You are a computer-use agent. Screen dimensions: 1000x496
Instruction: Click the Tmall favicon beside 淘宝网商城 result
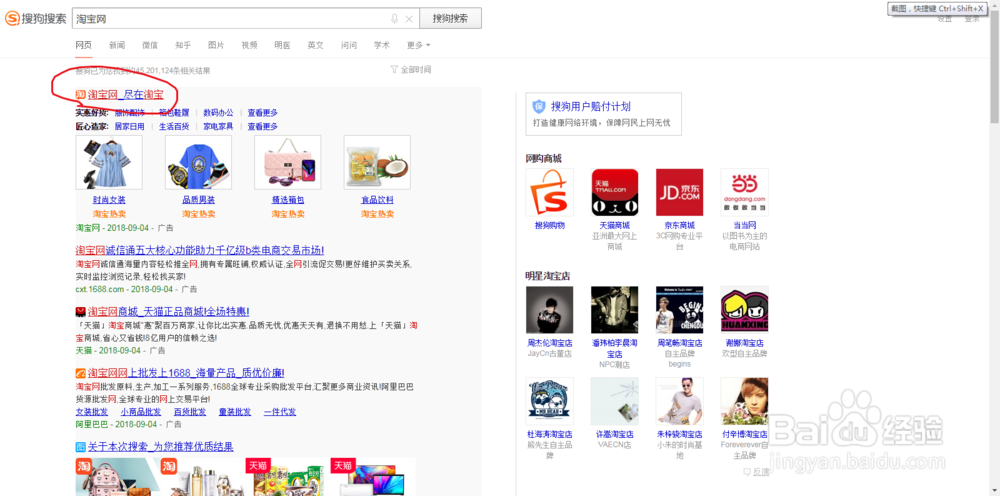click(80, 312)
